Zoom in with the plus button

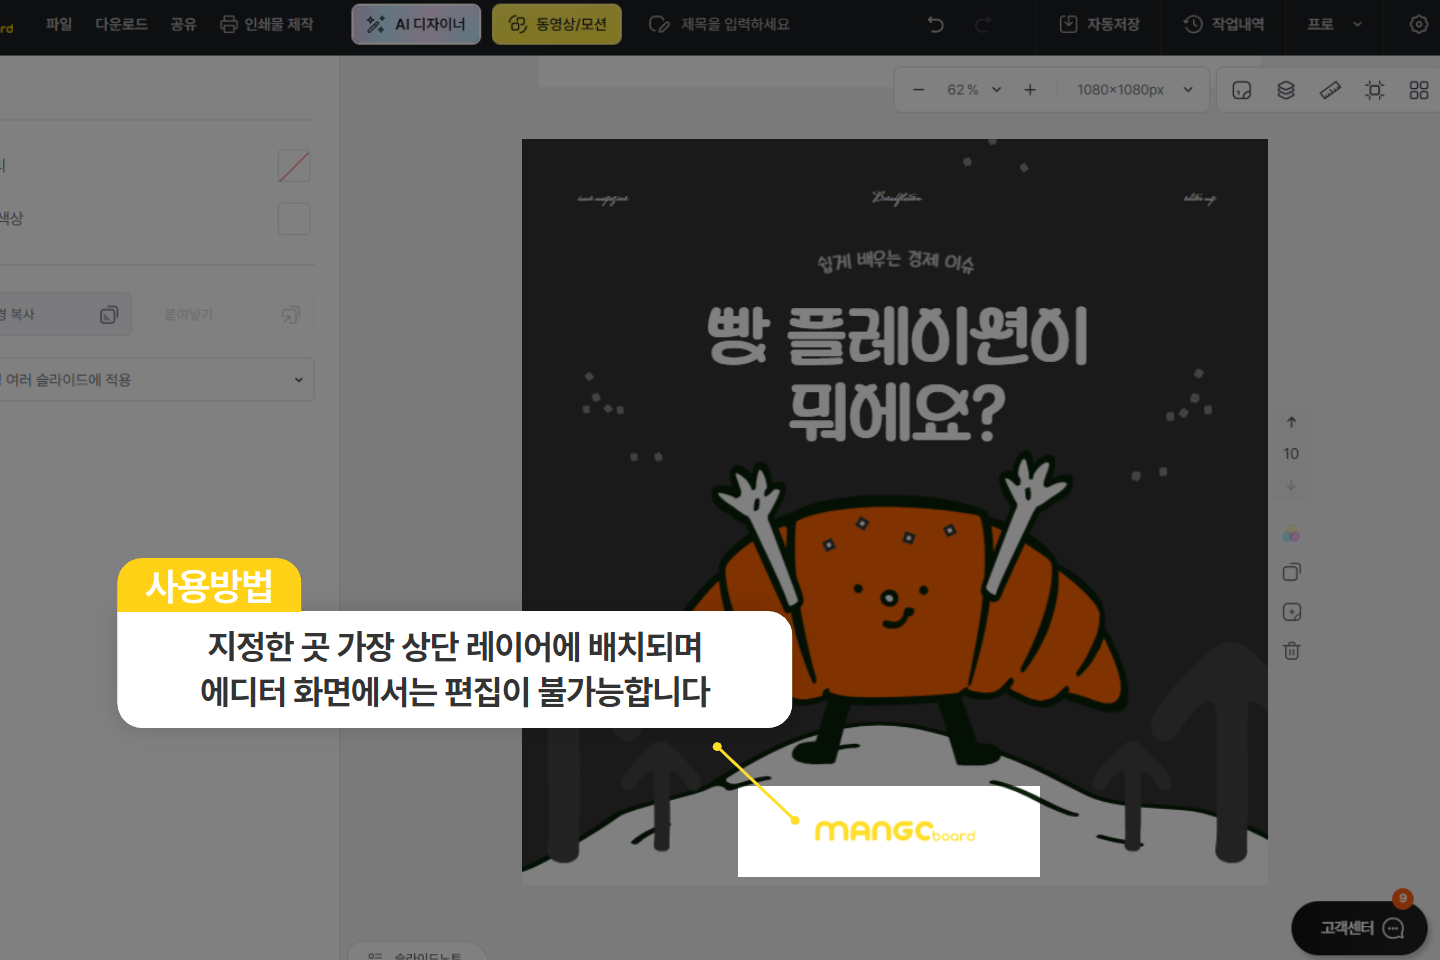(1030, 90)
